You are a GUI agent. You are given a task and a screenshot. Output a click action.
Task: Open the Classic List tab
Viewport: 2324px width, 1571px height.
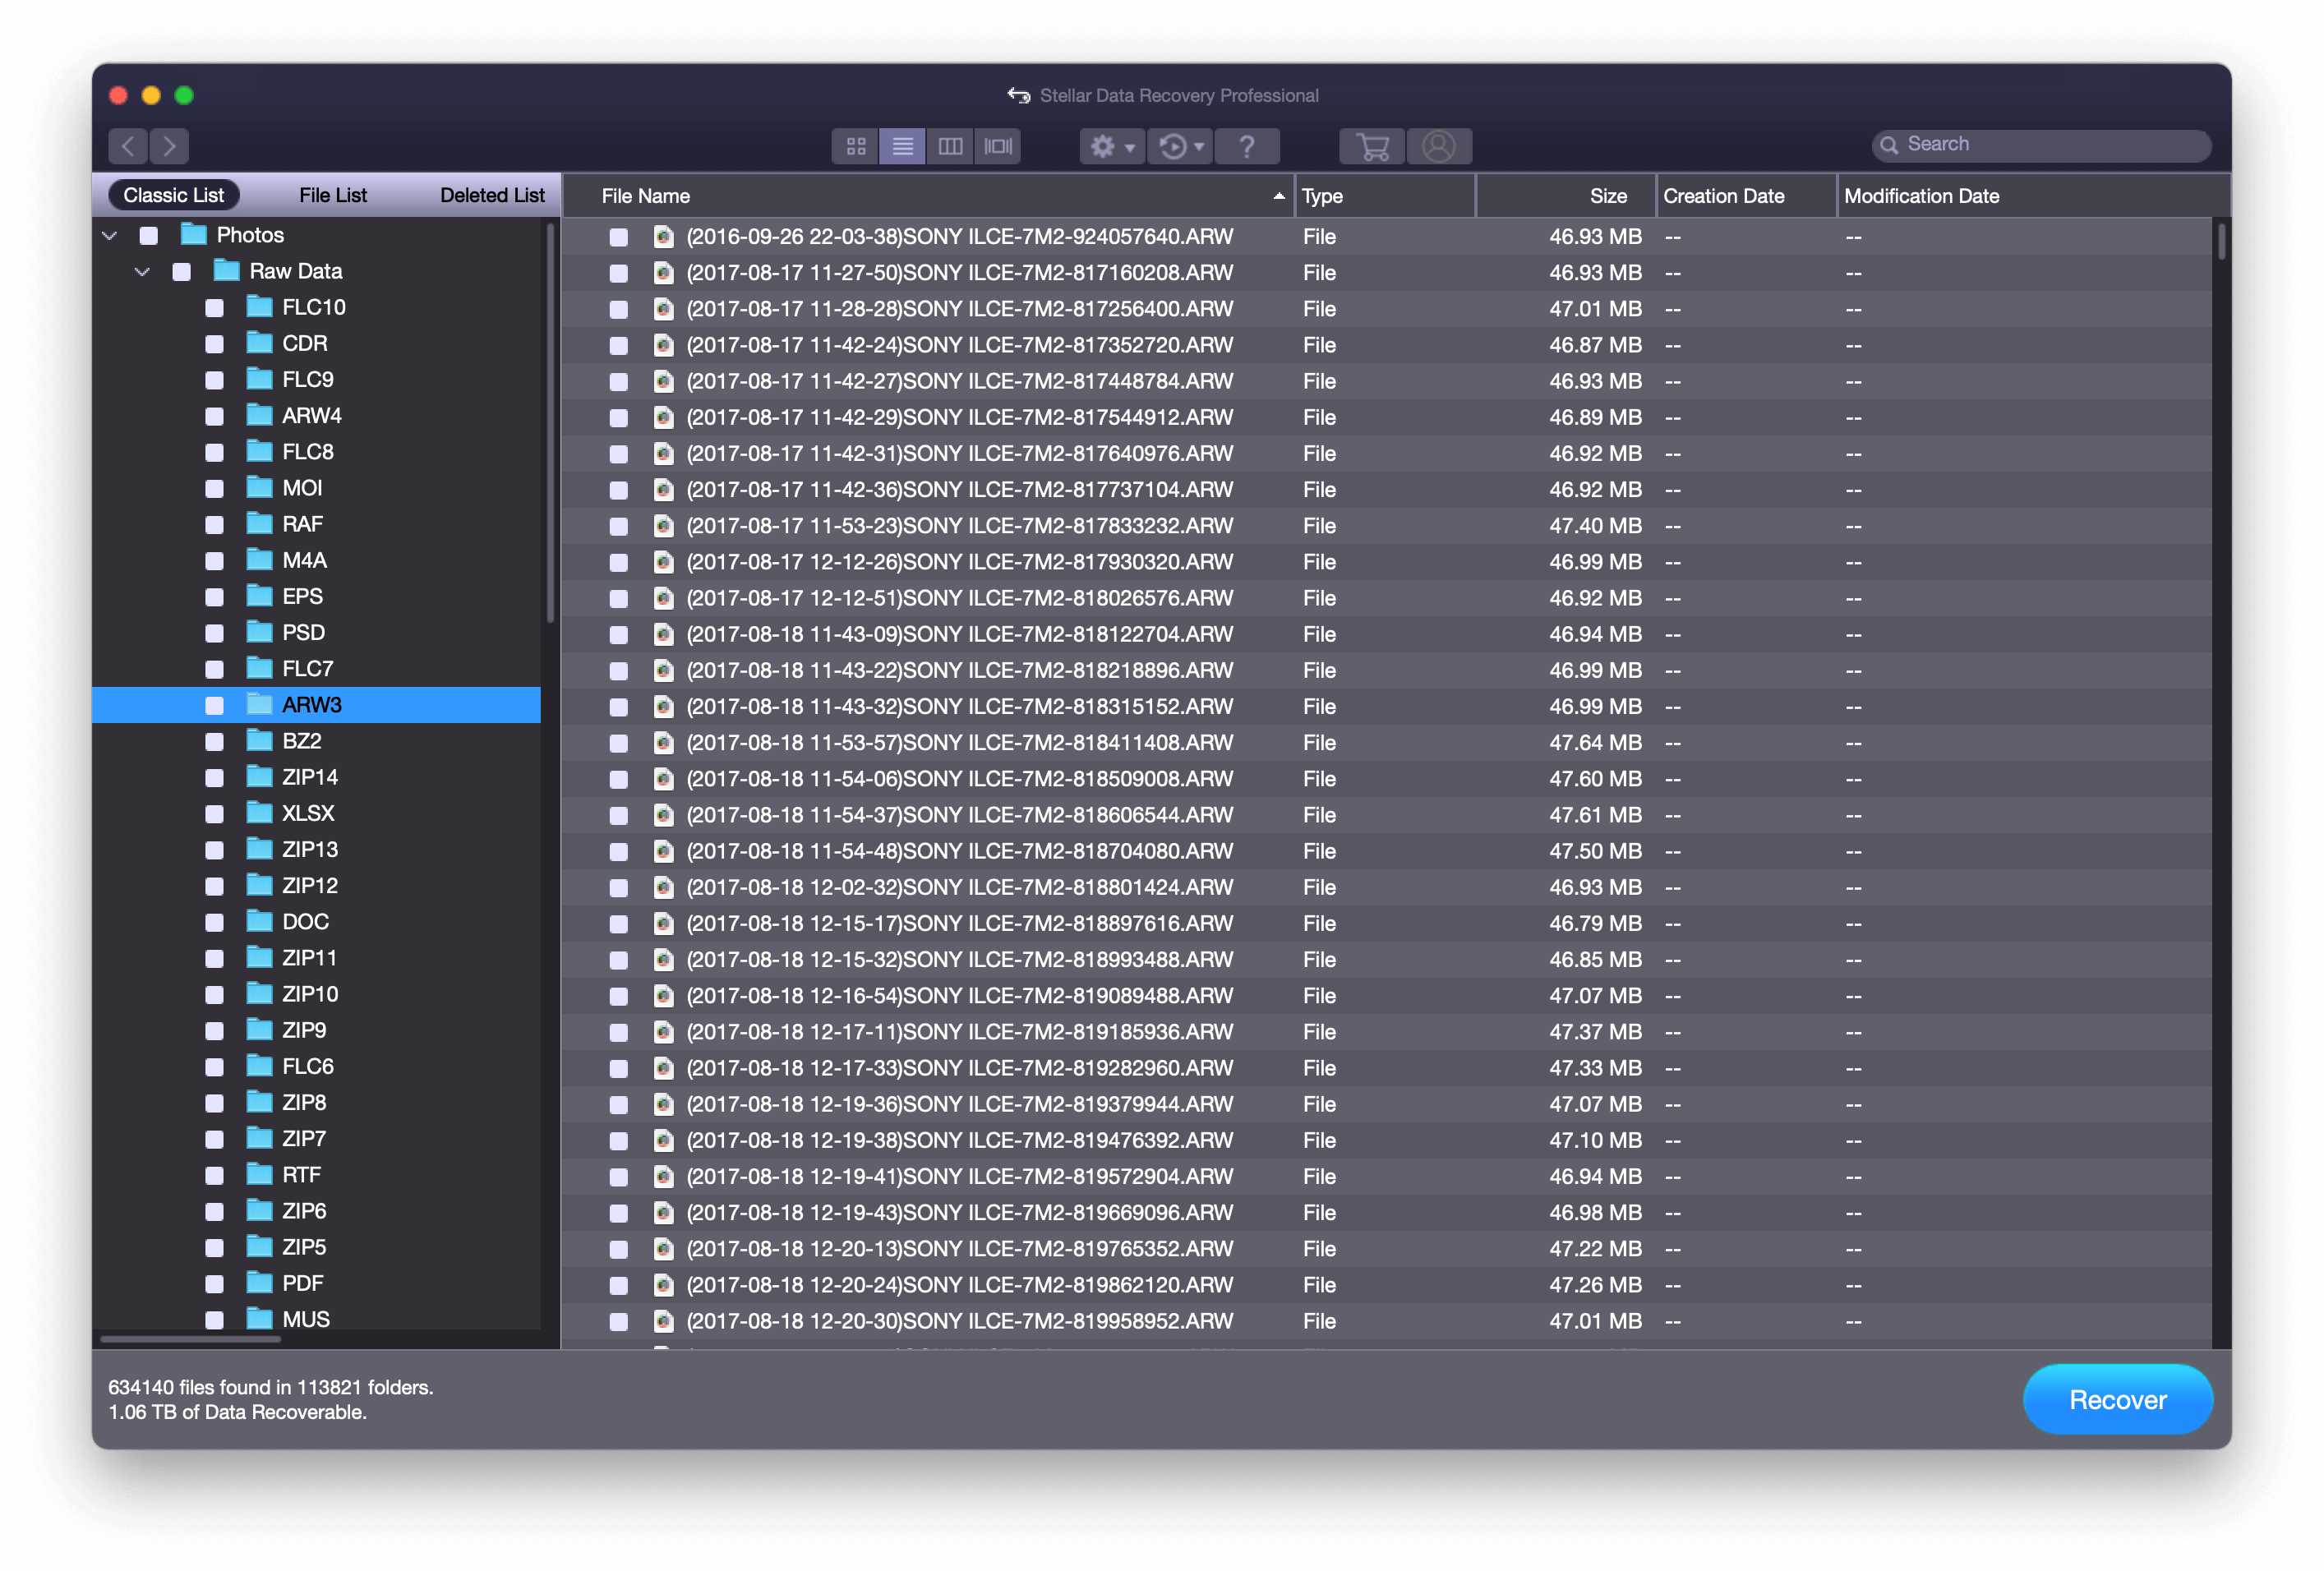click(x=173, y=195)
